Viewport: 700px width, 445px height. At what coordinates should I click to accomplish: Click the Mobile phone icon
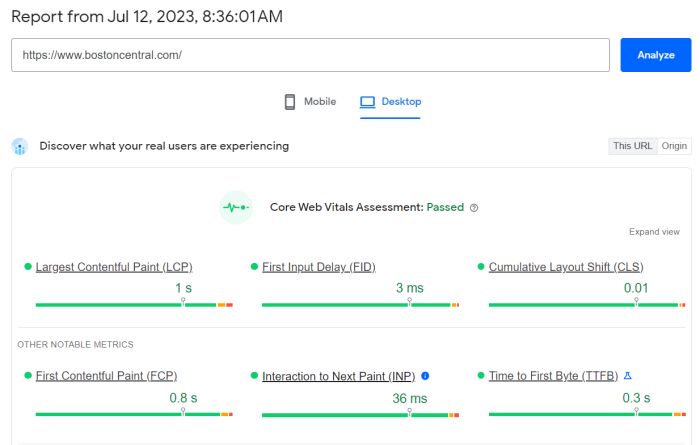click(x=290, y=102)
